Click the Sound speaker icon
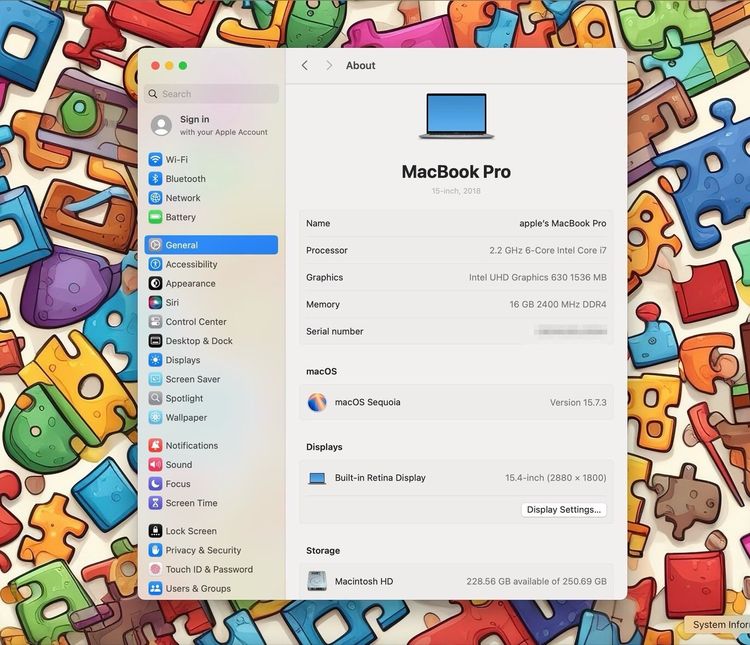750x645 pixels. pyautogui.click(x=155, y=465)
